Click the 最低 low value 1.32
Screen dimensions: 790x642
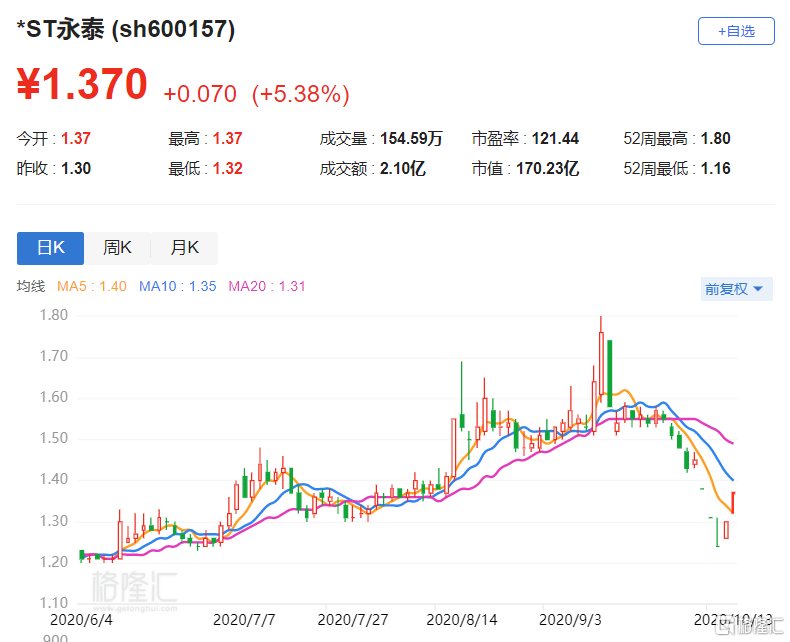pos(227,168)
